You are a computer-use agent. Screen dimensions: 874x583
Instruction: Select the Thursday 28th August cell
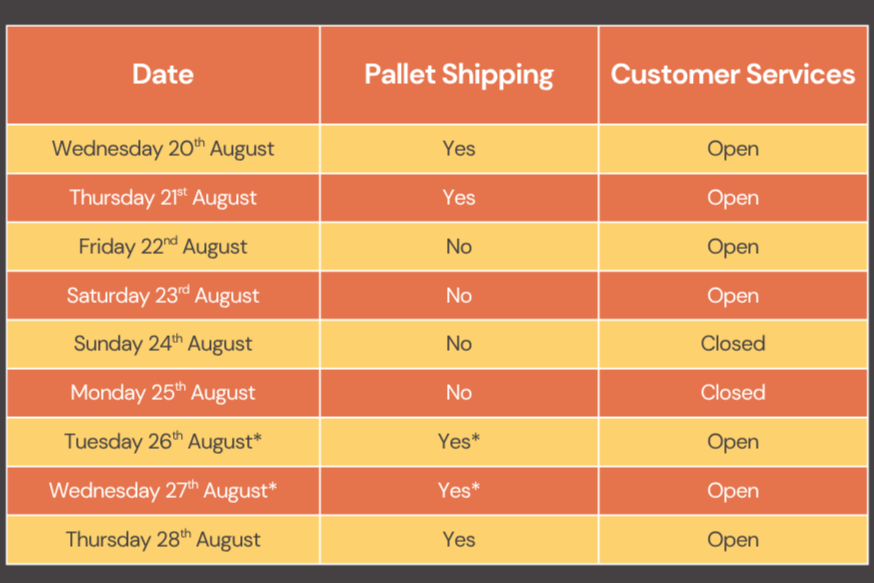pyautogui.click(x=163, y=540)
